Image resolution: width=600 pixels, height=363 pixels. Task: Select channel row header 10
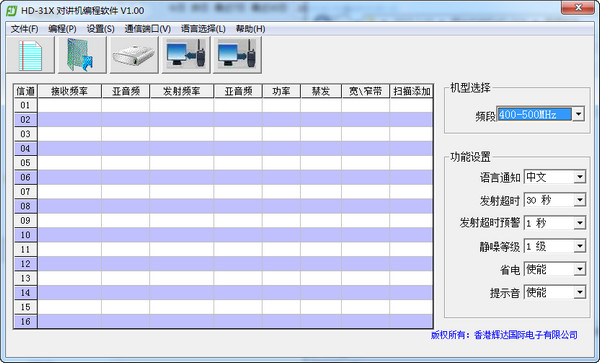(25, 235)
